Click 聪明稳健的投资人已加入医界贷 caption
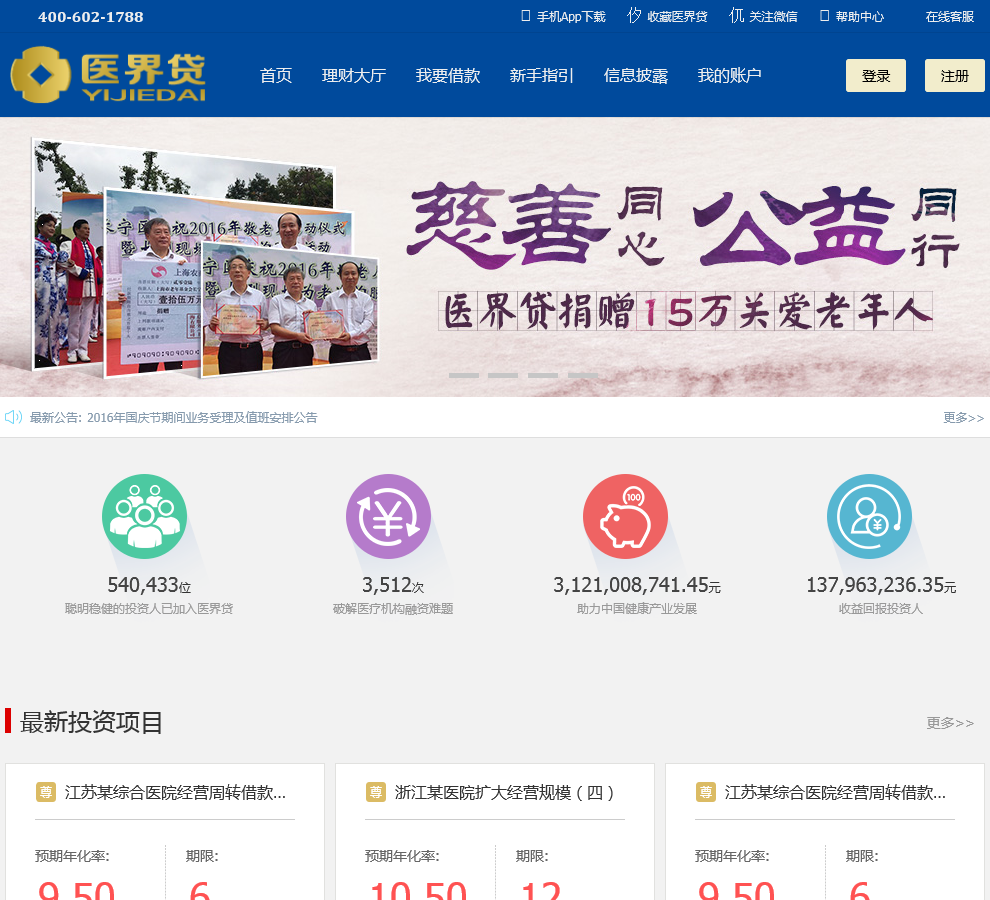 click(x=149, y=608)
